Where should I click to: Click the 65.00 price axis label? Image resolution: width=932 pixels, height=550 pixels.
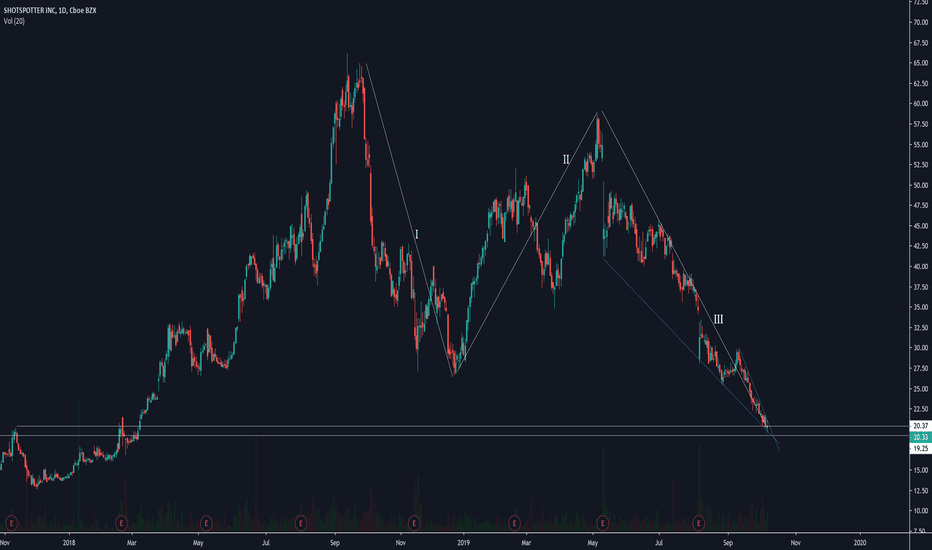click(921, 63)
